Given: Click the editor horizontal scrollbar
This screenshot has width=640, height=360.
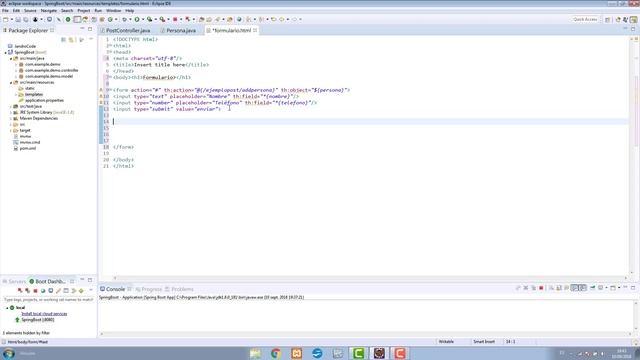Looking at the screenshot, I should [371, 278].
